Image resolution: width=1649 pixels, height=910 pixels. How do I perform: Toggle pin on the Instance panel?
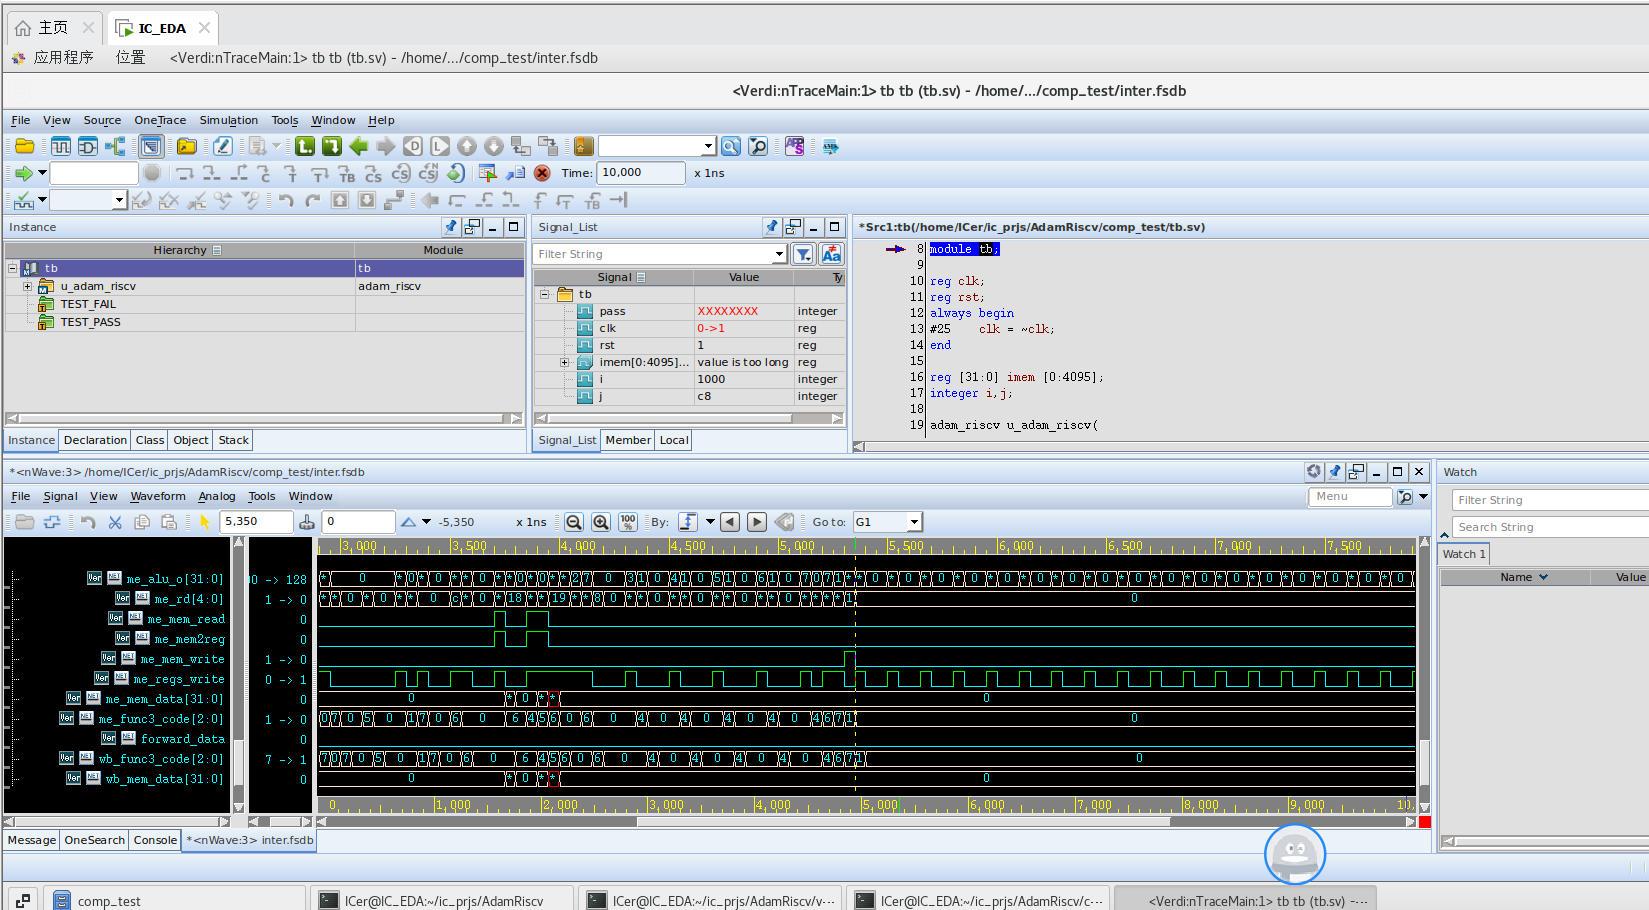point(451,227)
